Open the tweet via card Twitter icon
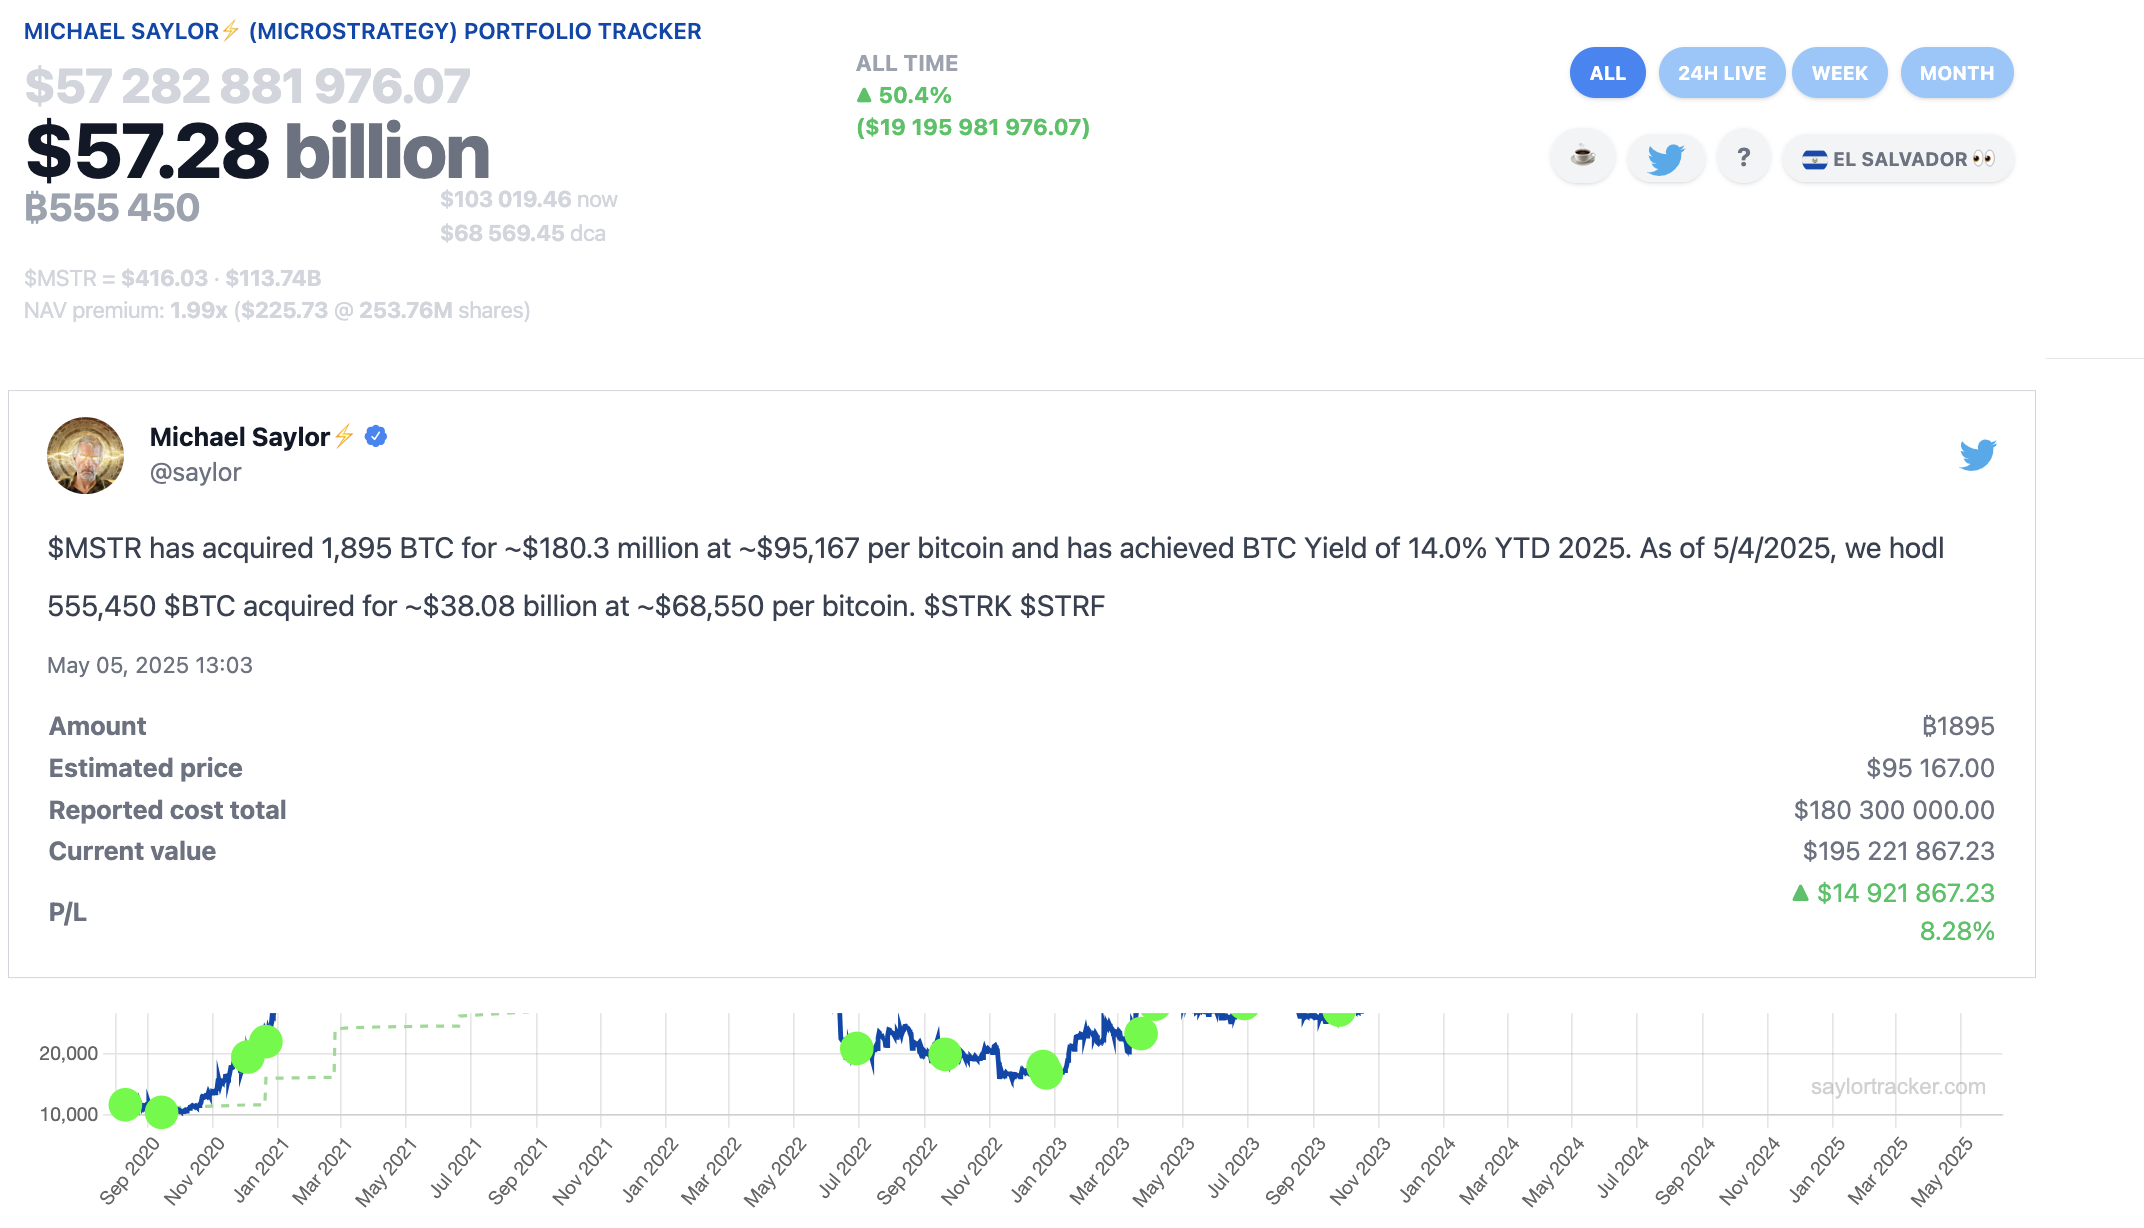Image resolution: width=2144 pixels, height=1228 pixels. point(1977,455)
